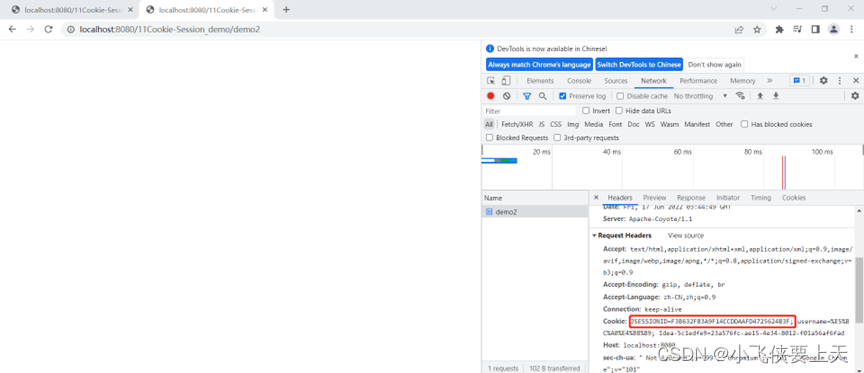Open network conditions wifi icon
Viewport: 864px width, 373px height.
[740, 96]
